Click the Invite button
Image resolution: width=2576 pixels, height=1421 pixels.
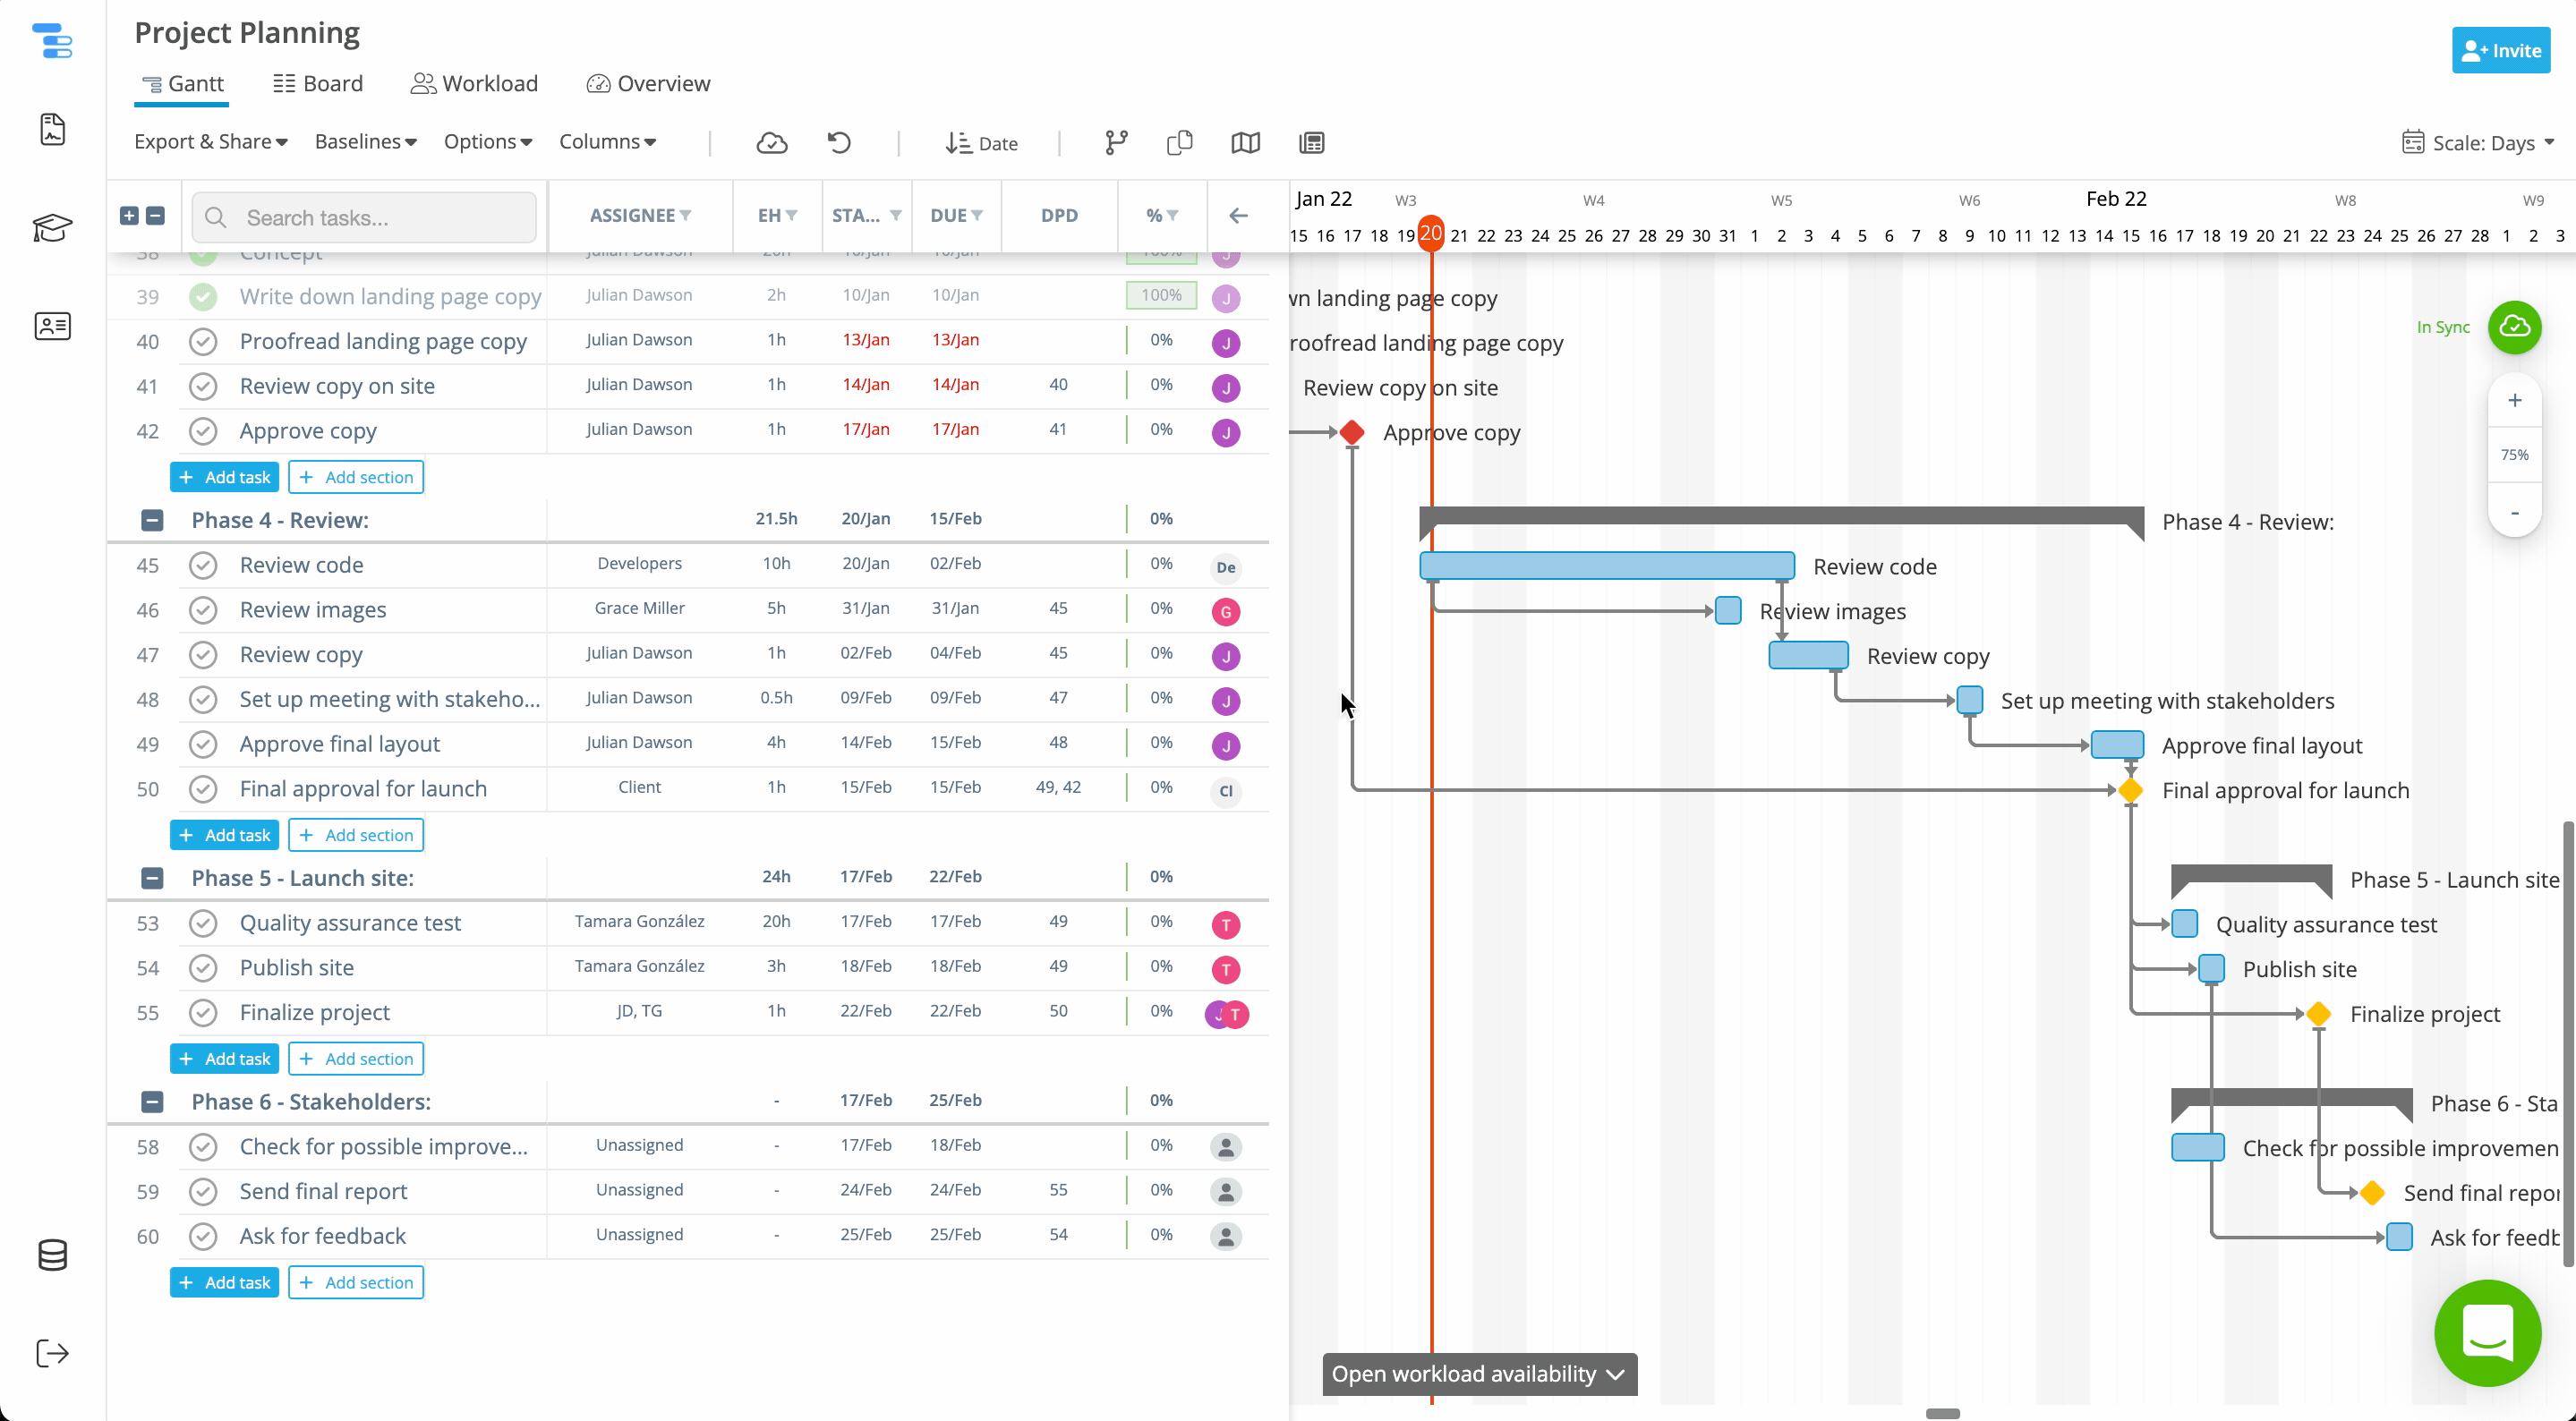(x=2500, y=50)
